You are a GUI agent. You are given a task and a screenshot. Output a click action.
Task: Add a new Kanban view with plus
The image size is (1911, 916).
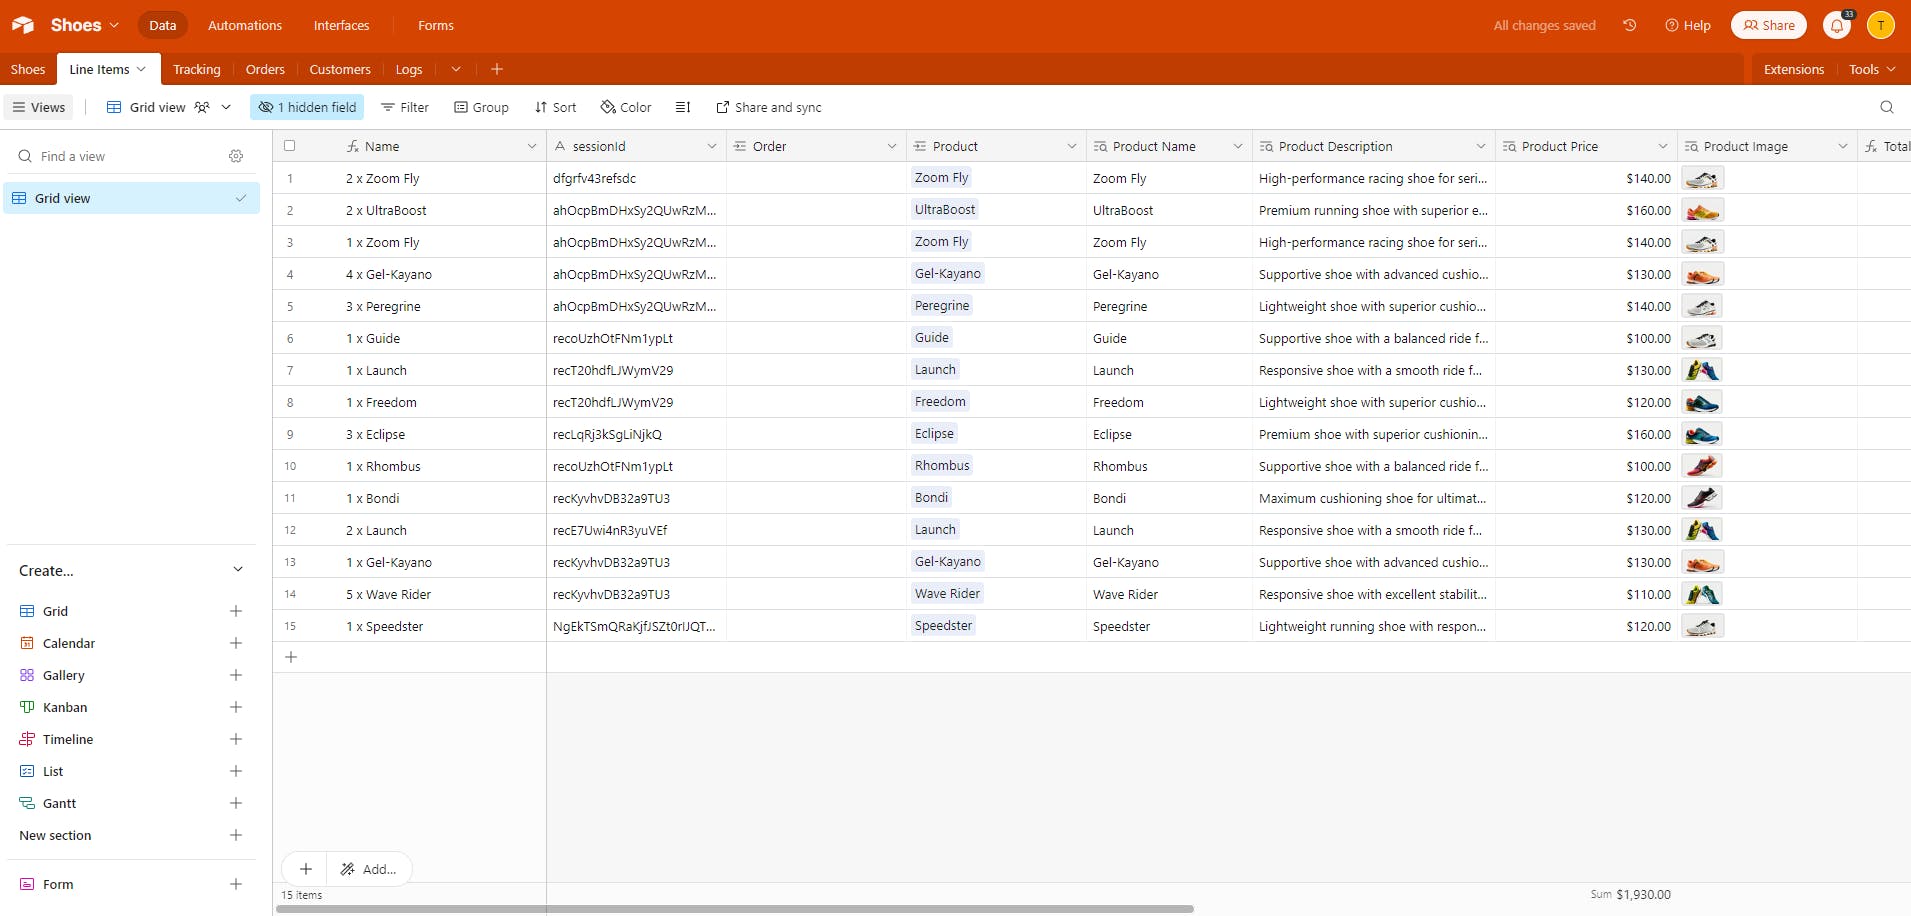236,707
